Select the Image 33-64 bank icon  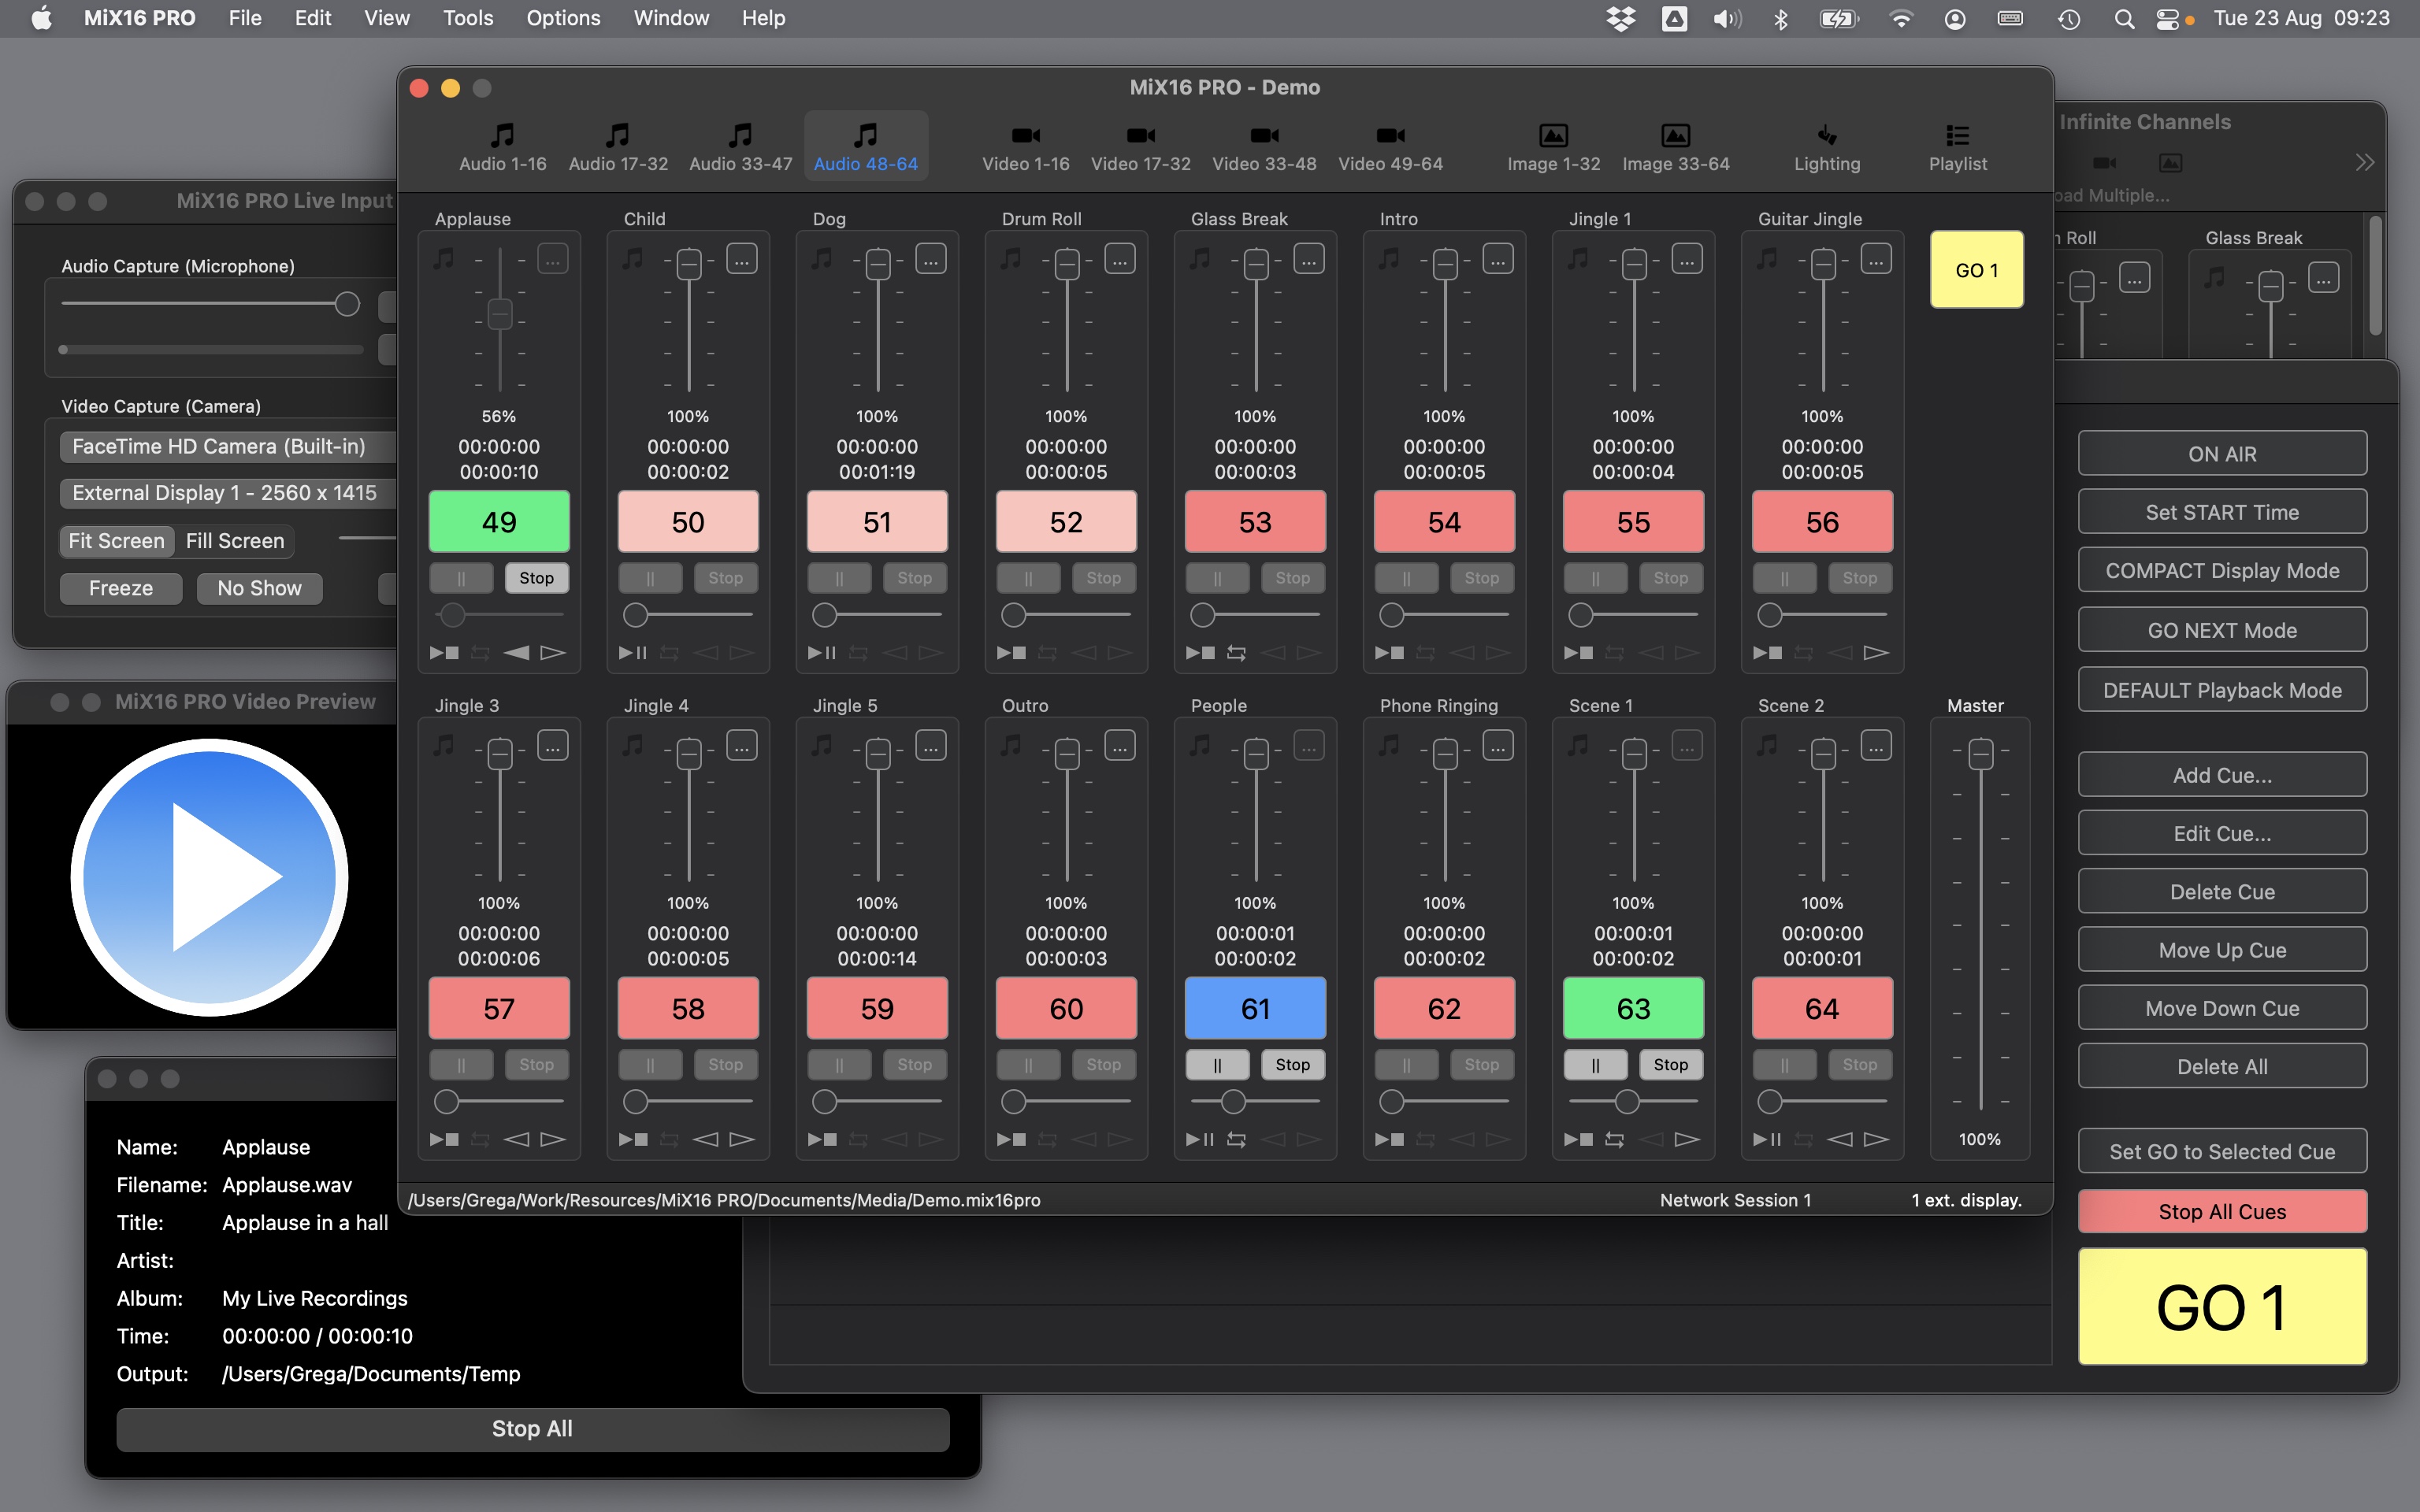point(1675,135)
